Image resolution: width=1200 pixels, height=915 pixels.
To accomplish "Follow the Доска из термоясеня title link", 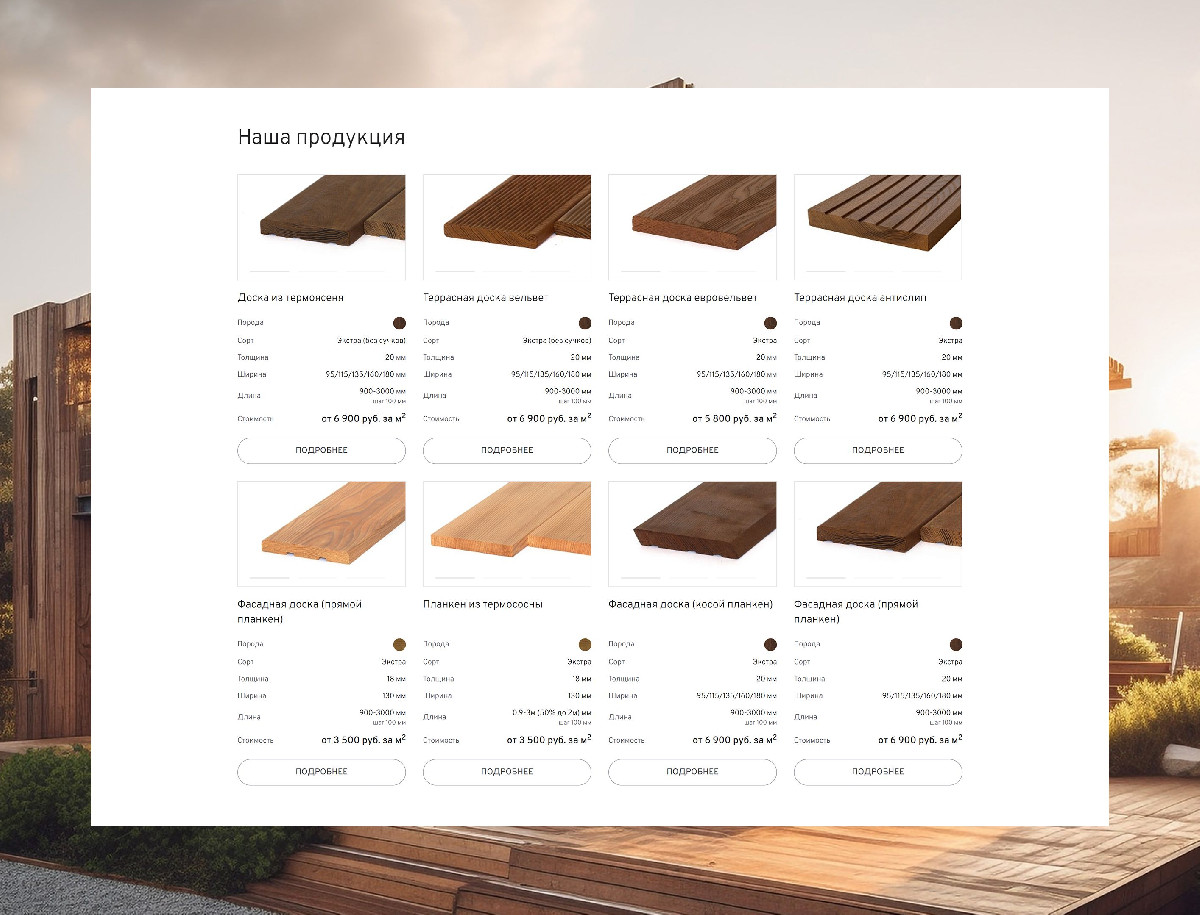I will pos(291,297).
